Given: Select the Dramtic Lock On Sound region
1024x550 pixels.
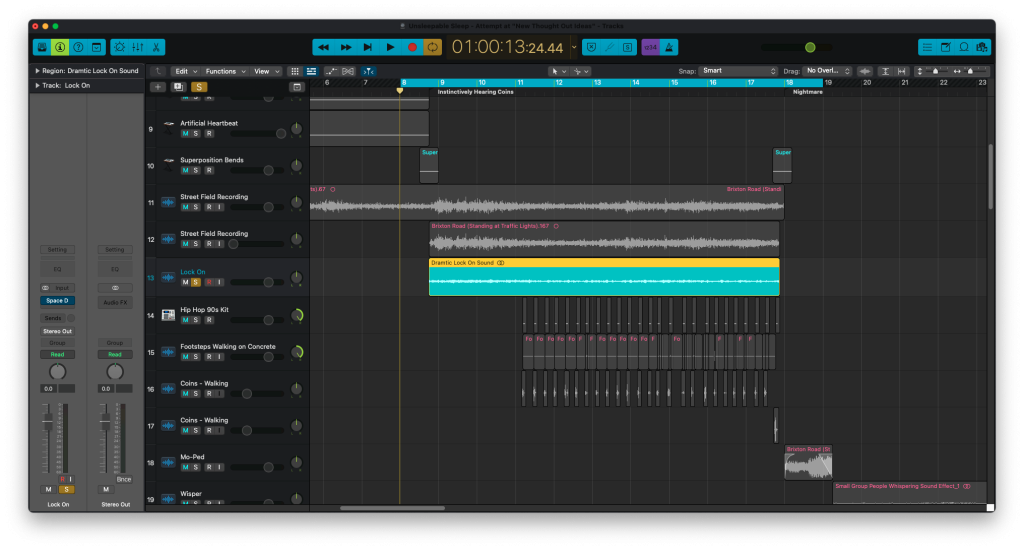Looking at the screenshot, I should (x=604, y=278).
